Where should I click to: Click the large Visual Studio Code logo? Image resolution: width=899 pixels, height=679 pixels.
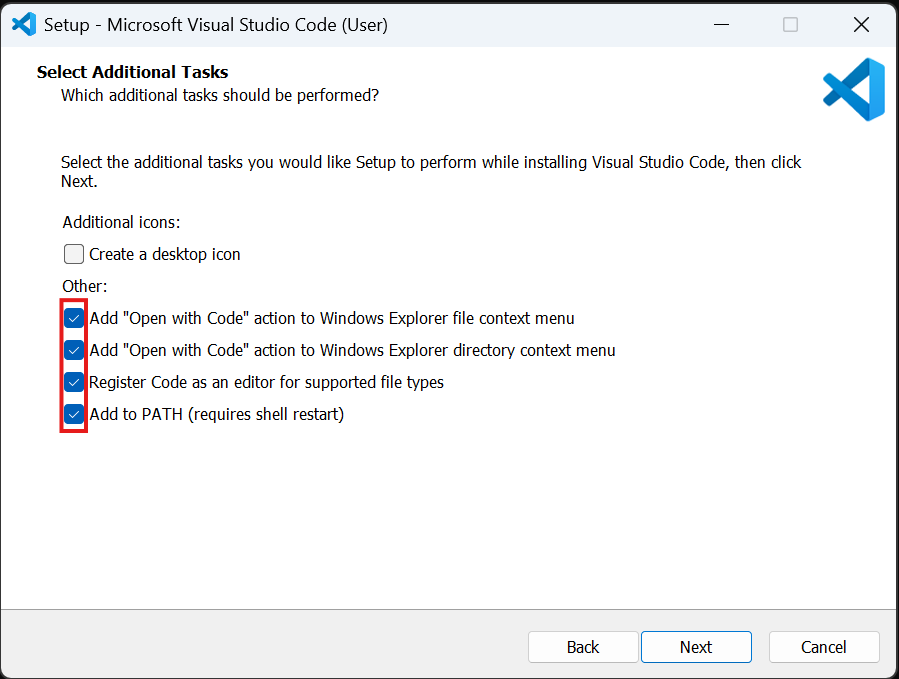pos(854,90)
